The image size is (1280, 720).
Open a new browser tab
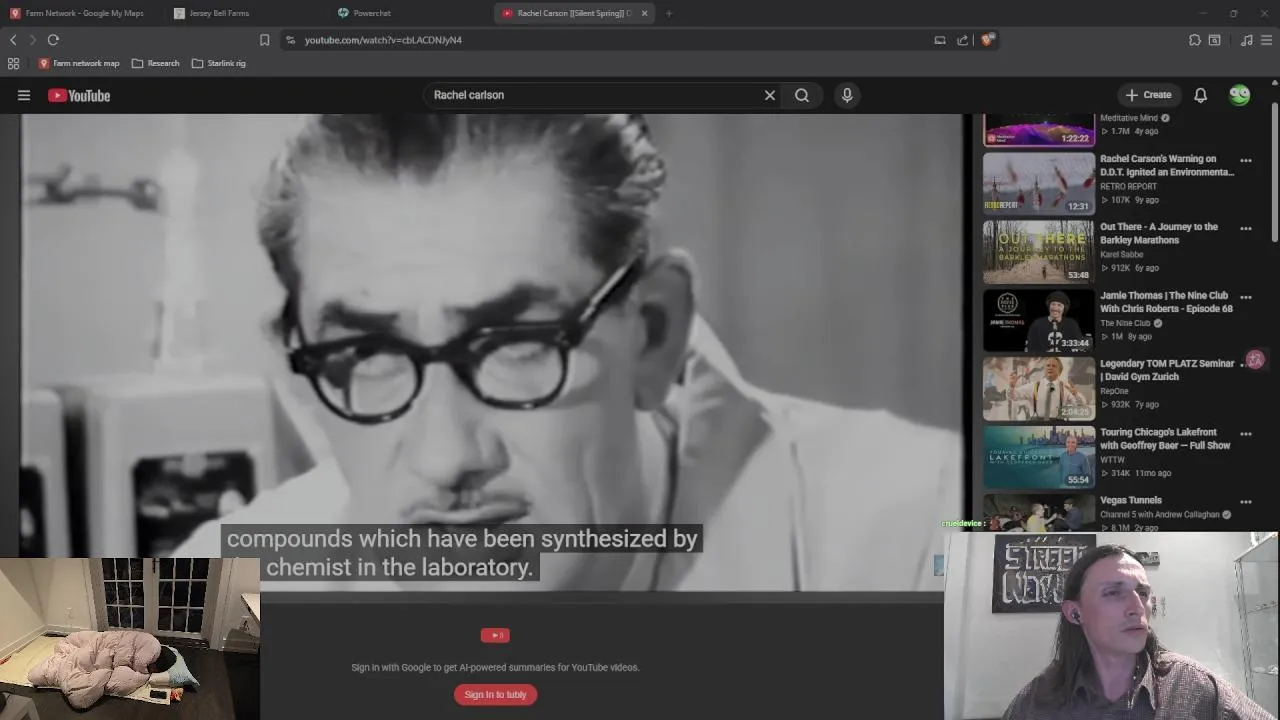pos(668,13)
